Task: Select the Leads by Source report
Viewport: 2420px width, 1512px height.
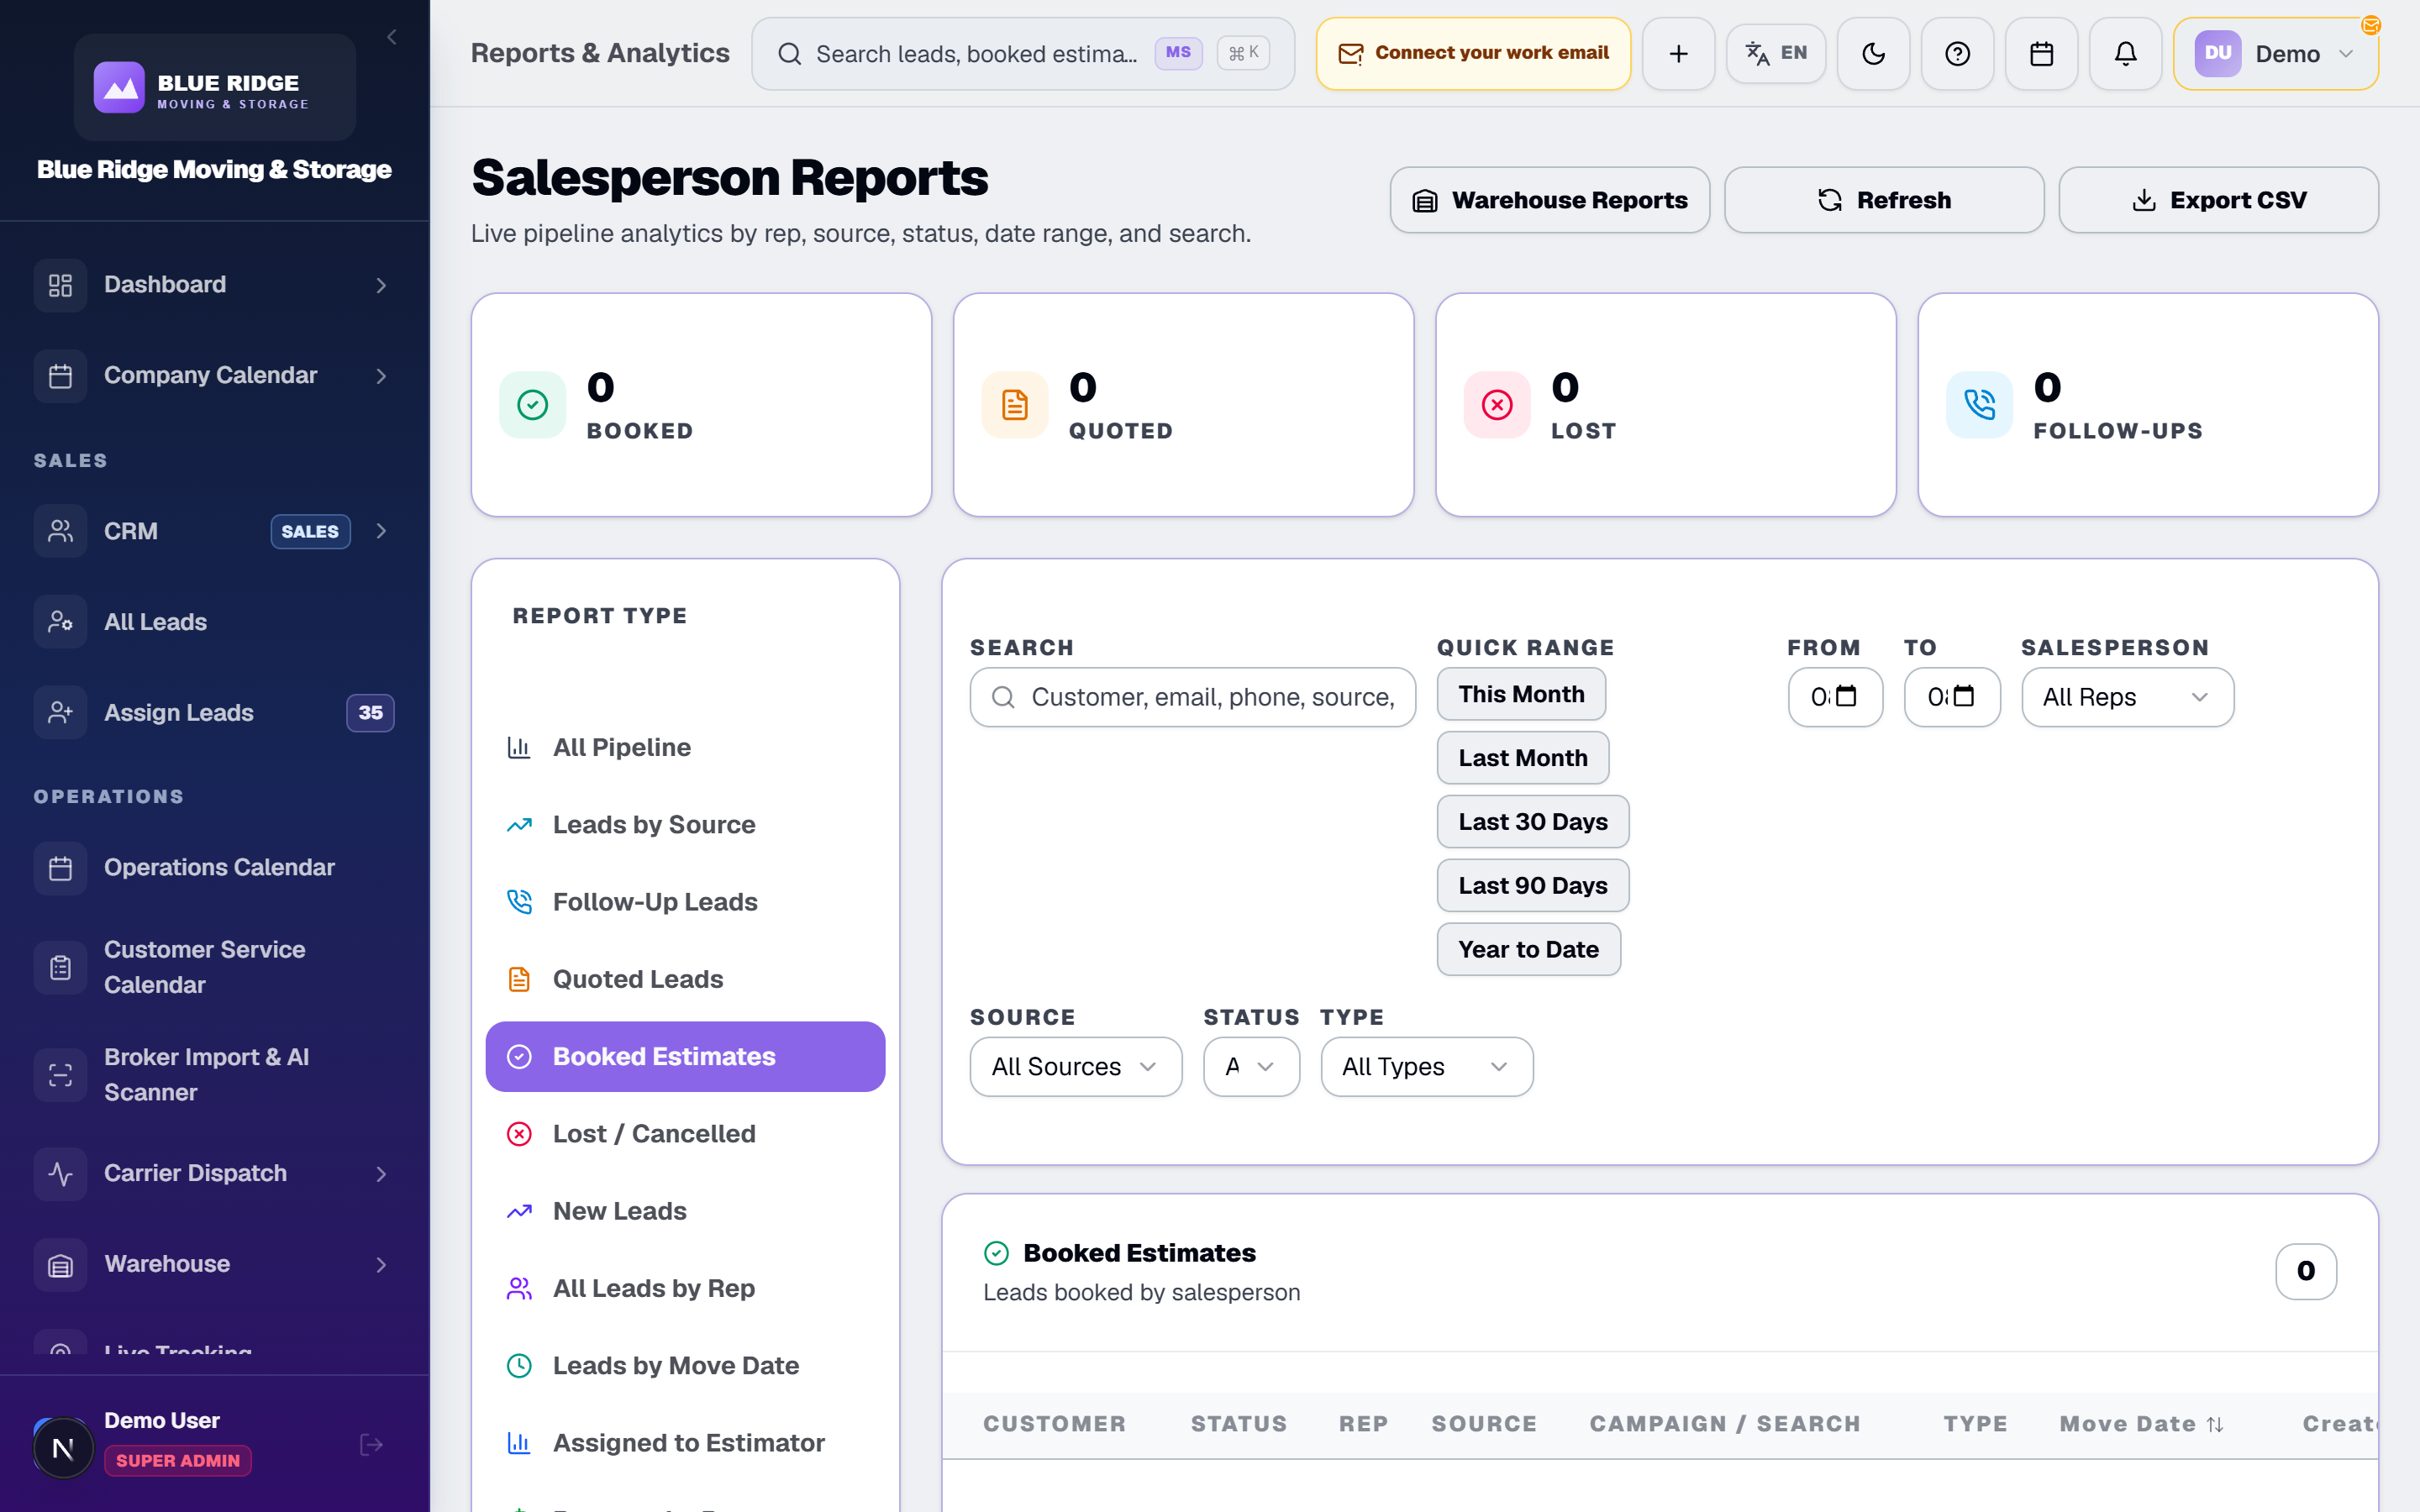Action: click(685, 824)
